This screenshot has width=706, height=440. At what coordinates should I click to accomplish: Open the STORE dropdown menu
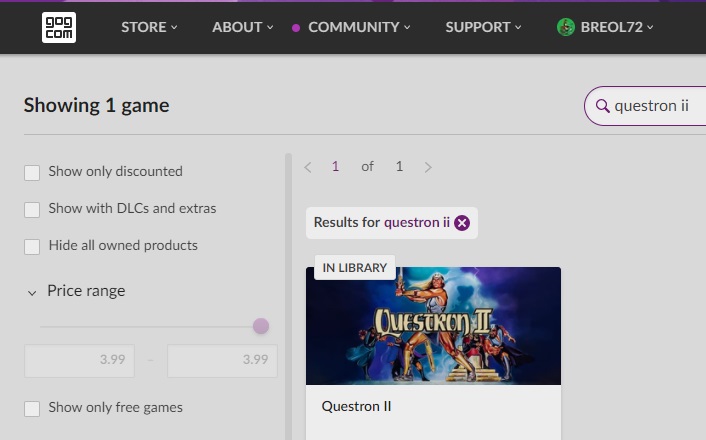coord(149,27)
